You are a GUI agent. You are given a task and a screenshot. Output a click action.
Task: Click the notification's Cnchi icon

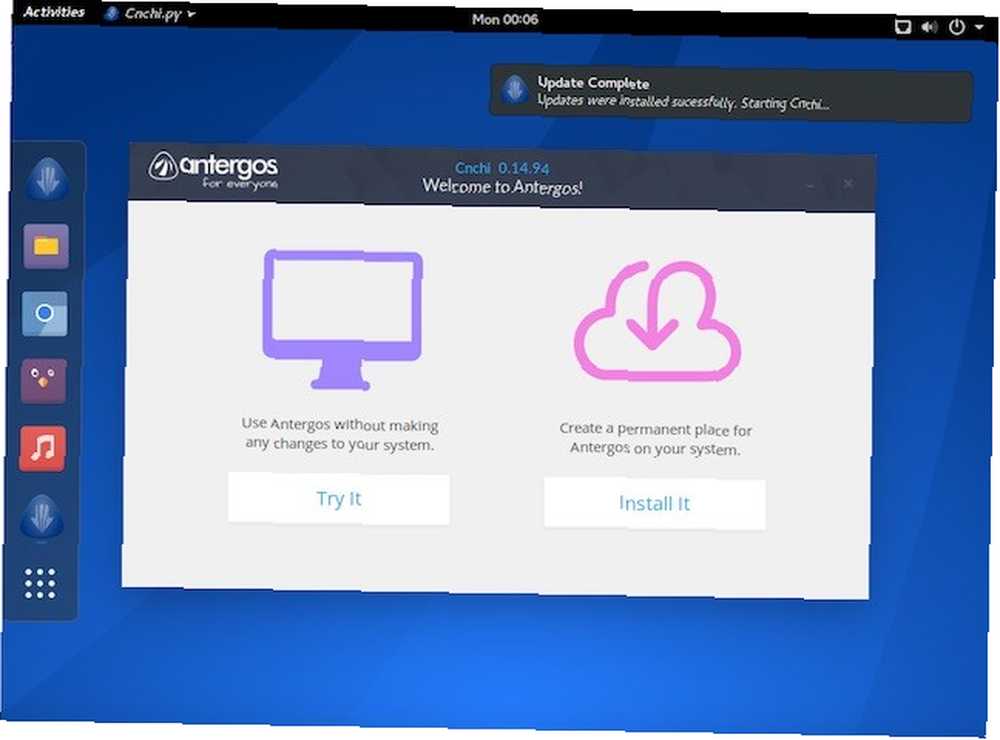514,90
